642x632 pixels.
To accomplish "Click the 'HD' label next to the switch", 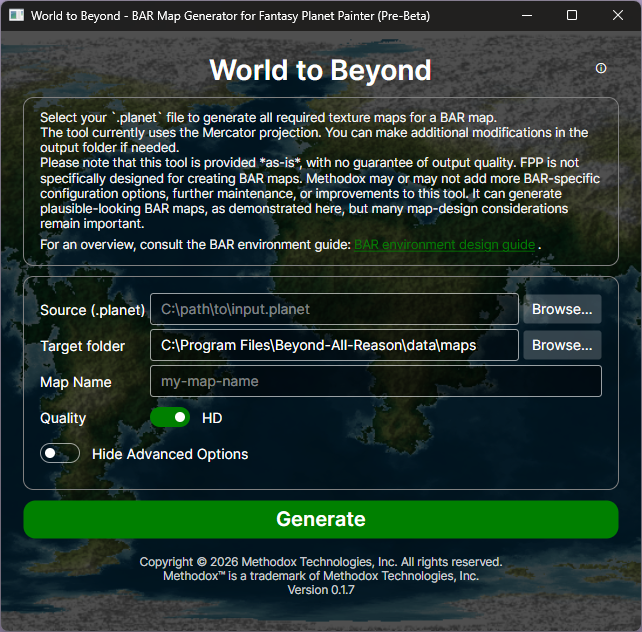I will point(212,418).
